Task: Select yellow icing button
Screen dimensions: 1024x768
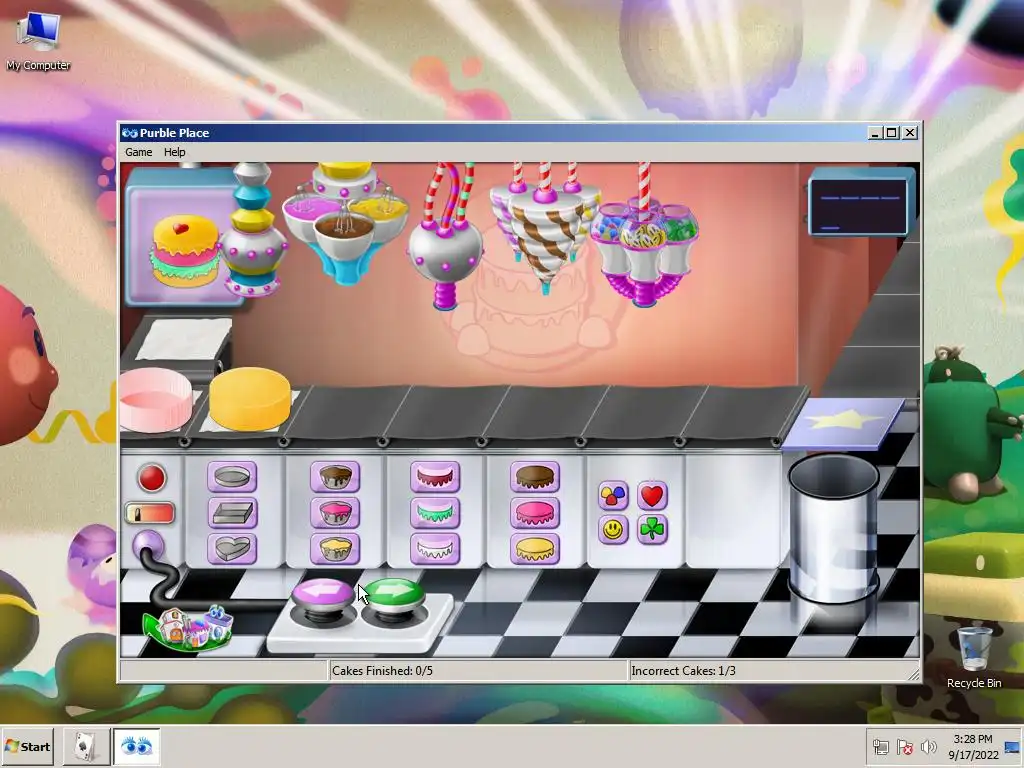Action: [x=535, y=549]
